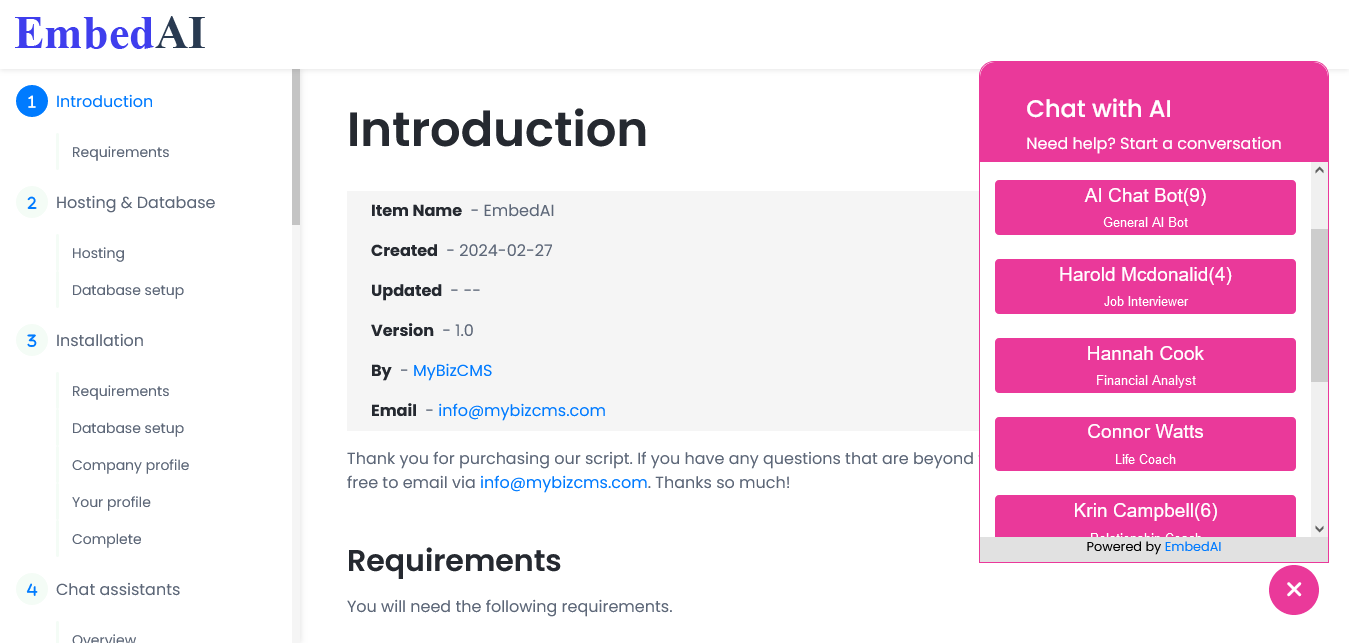1349x643 pixels.
Task: Start chat with AI Chat Bot
Action: [x=1145, y=207]
